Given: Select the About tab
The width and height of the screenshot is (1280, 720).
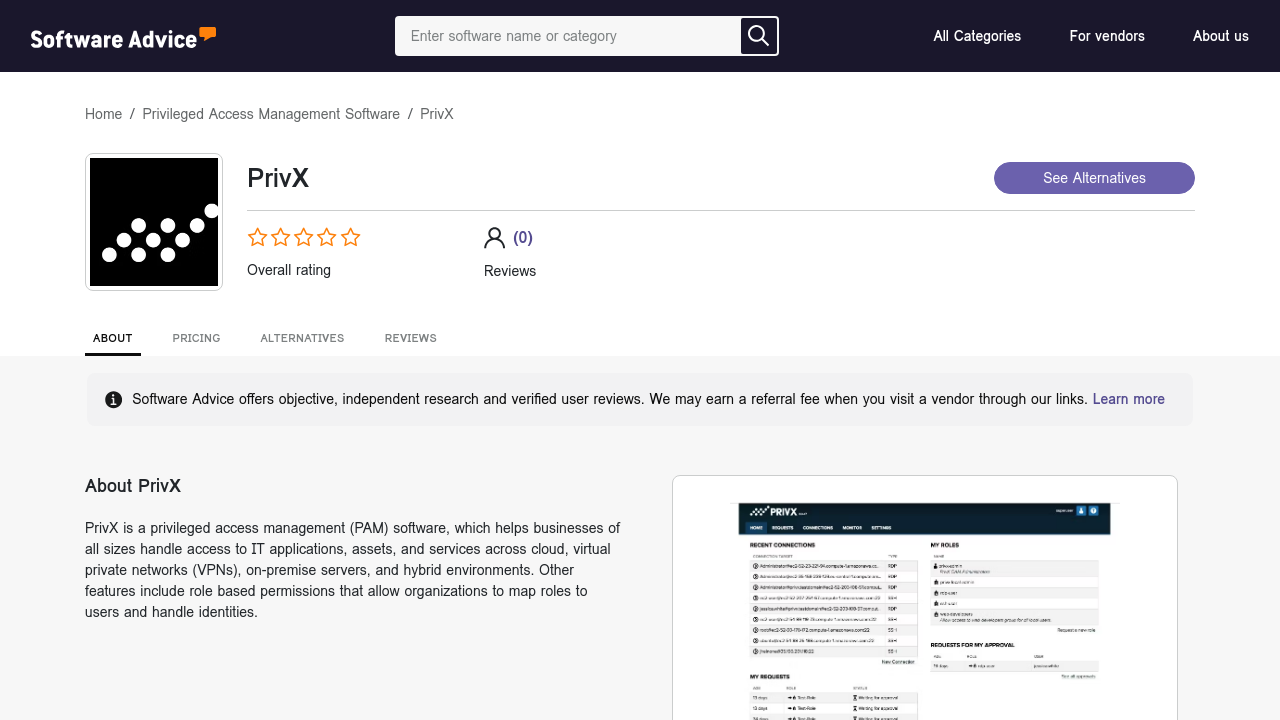Looking at the screenshot, I should coord(113,338).
